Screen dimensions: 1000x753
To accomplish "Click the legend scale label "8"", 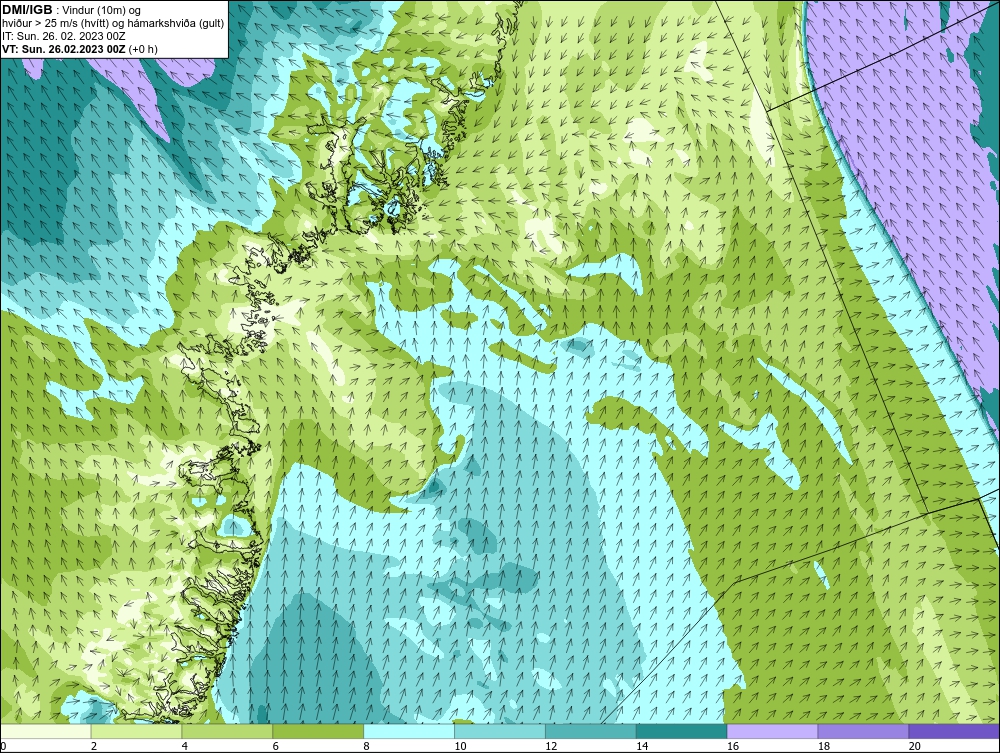I will [366, 746].
